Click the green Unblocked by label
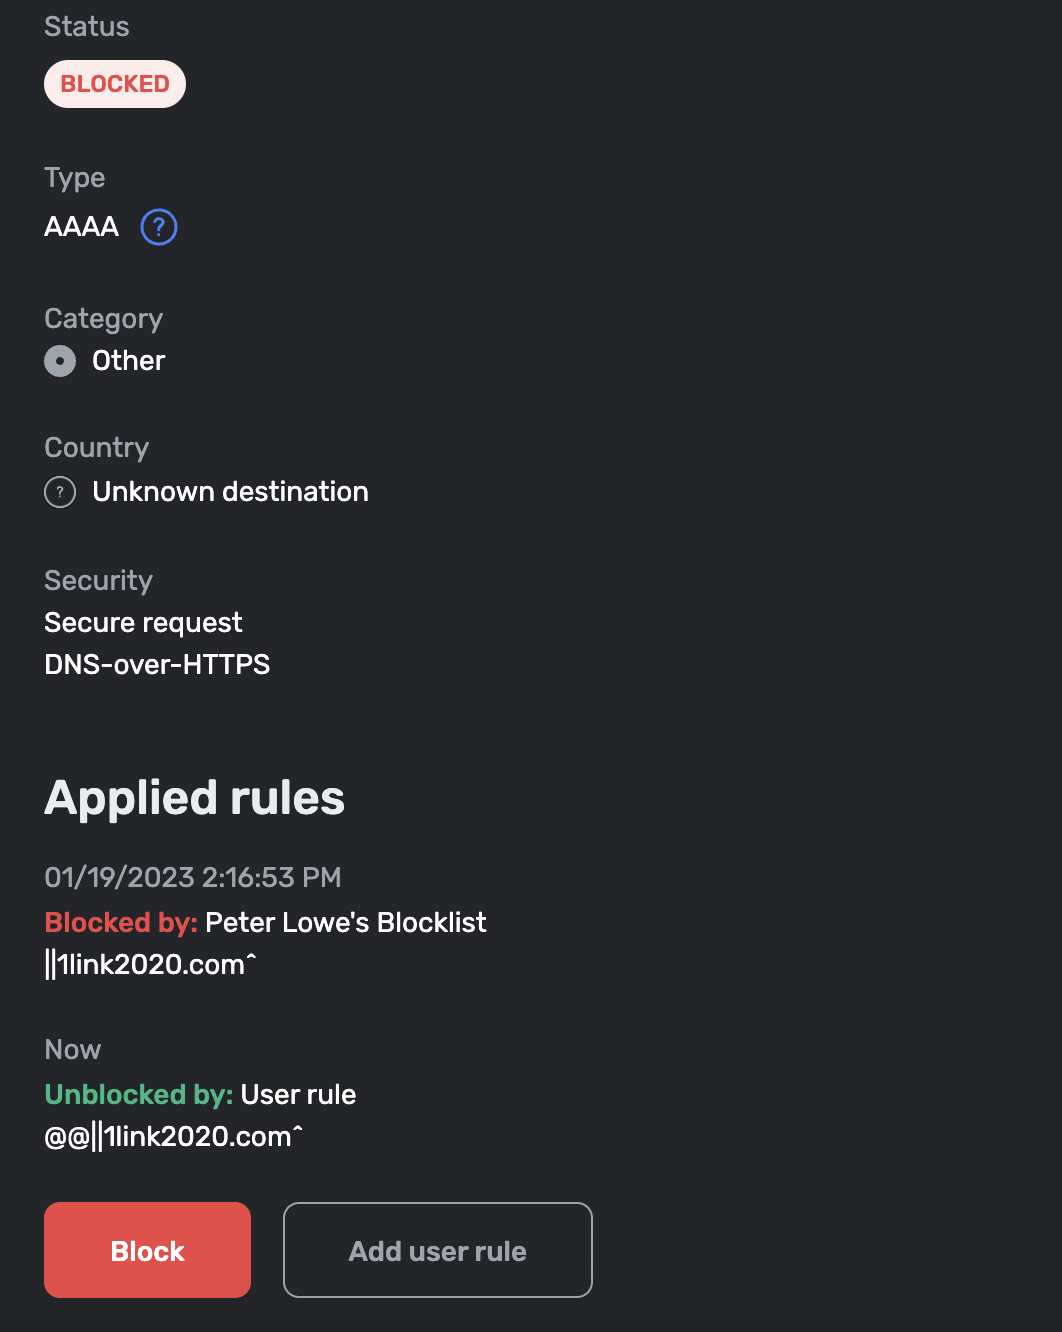1062x1332 pixels. click(138, 1094)
